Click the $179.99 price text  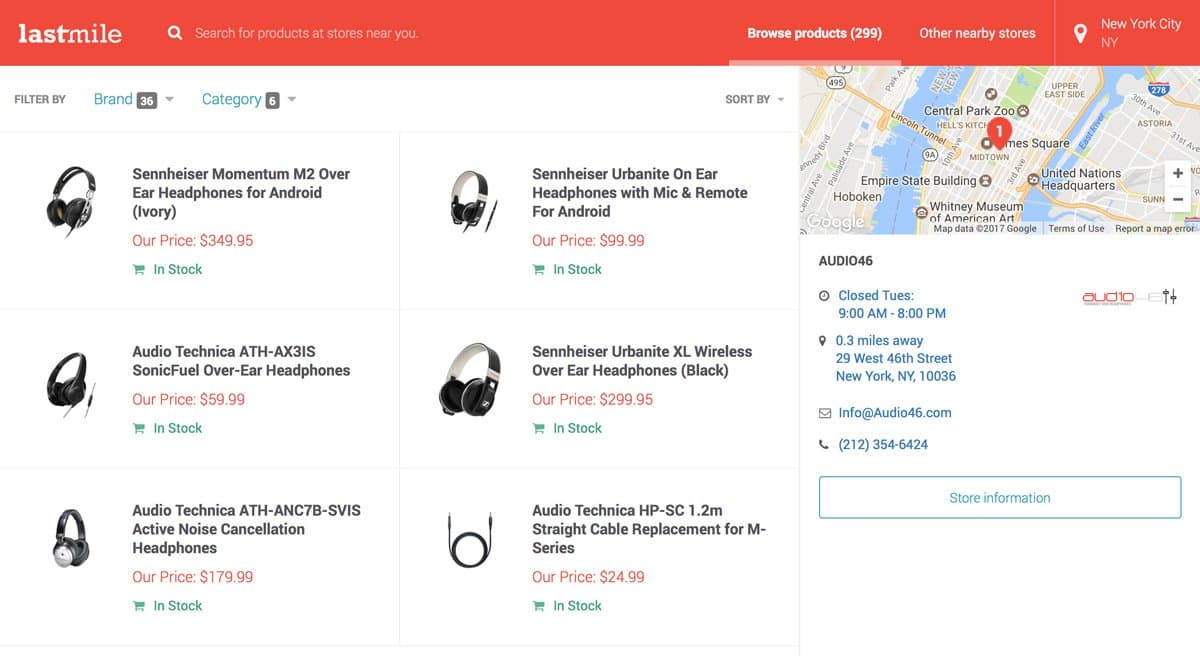point(193,577)
